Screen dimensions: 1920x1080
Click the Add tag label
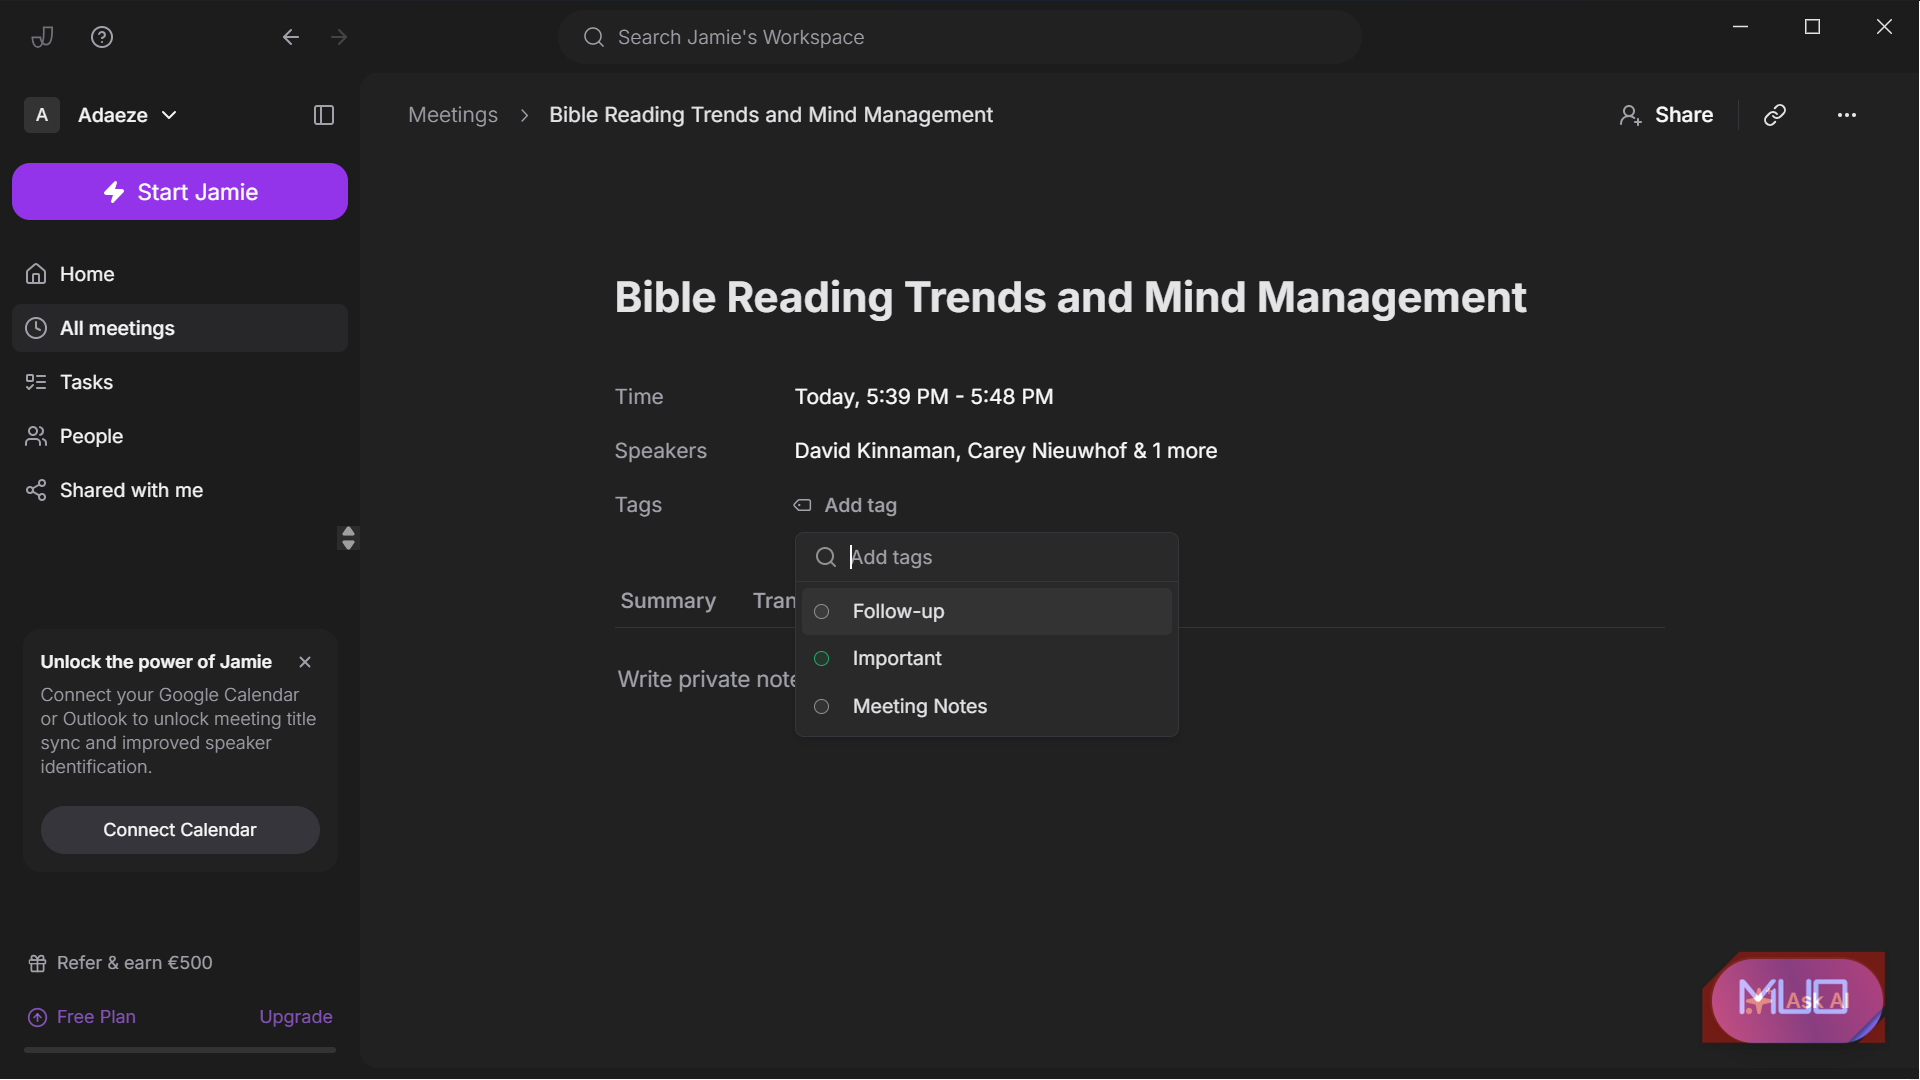(860, 505)
